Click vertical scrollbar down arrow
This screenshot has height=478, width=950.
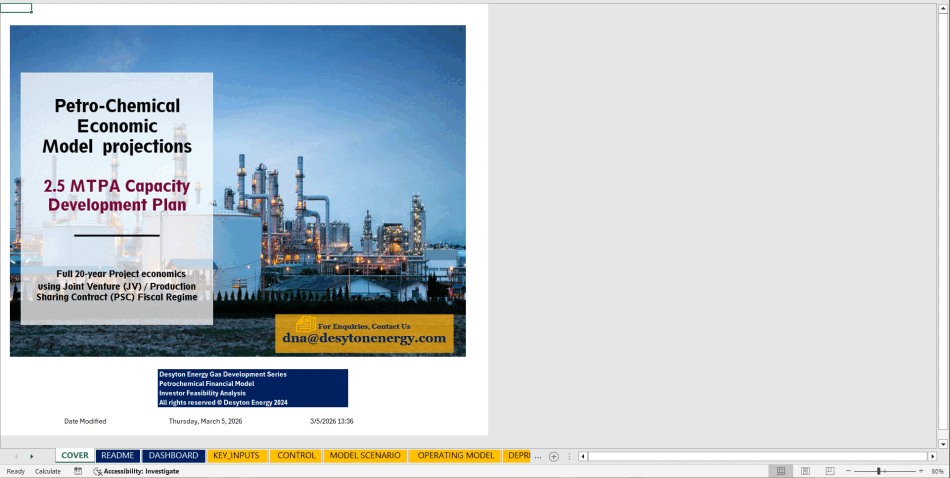click(x=944, y=443)
